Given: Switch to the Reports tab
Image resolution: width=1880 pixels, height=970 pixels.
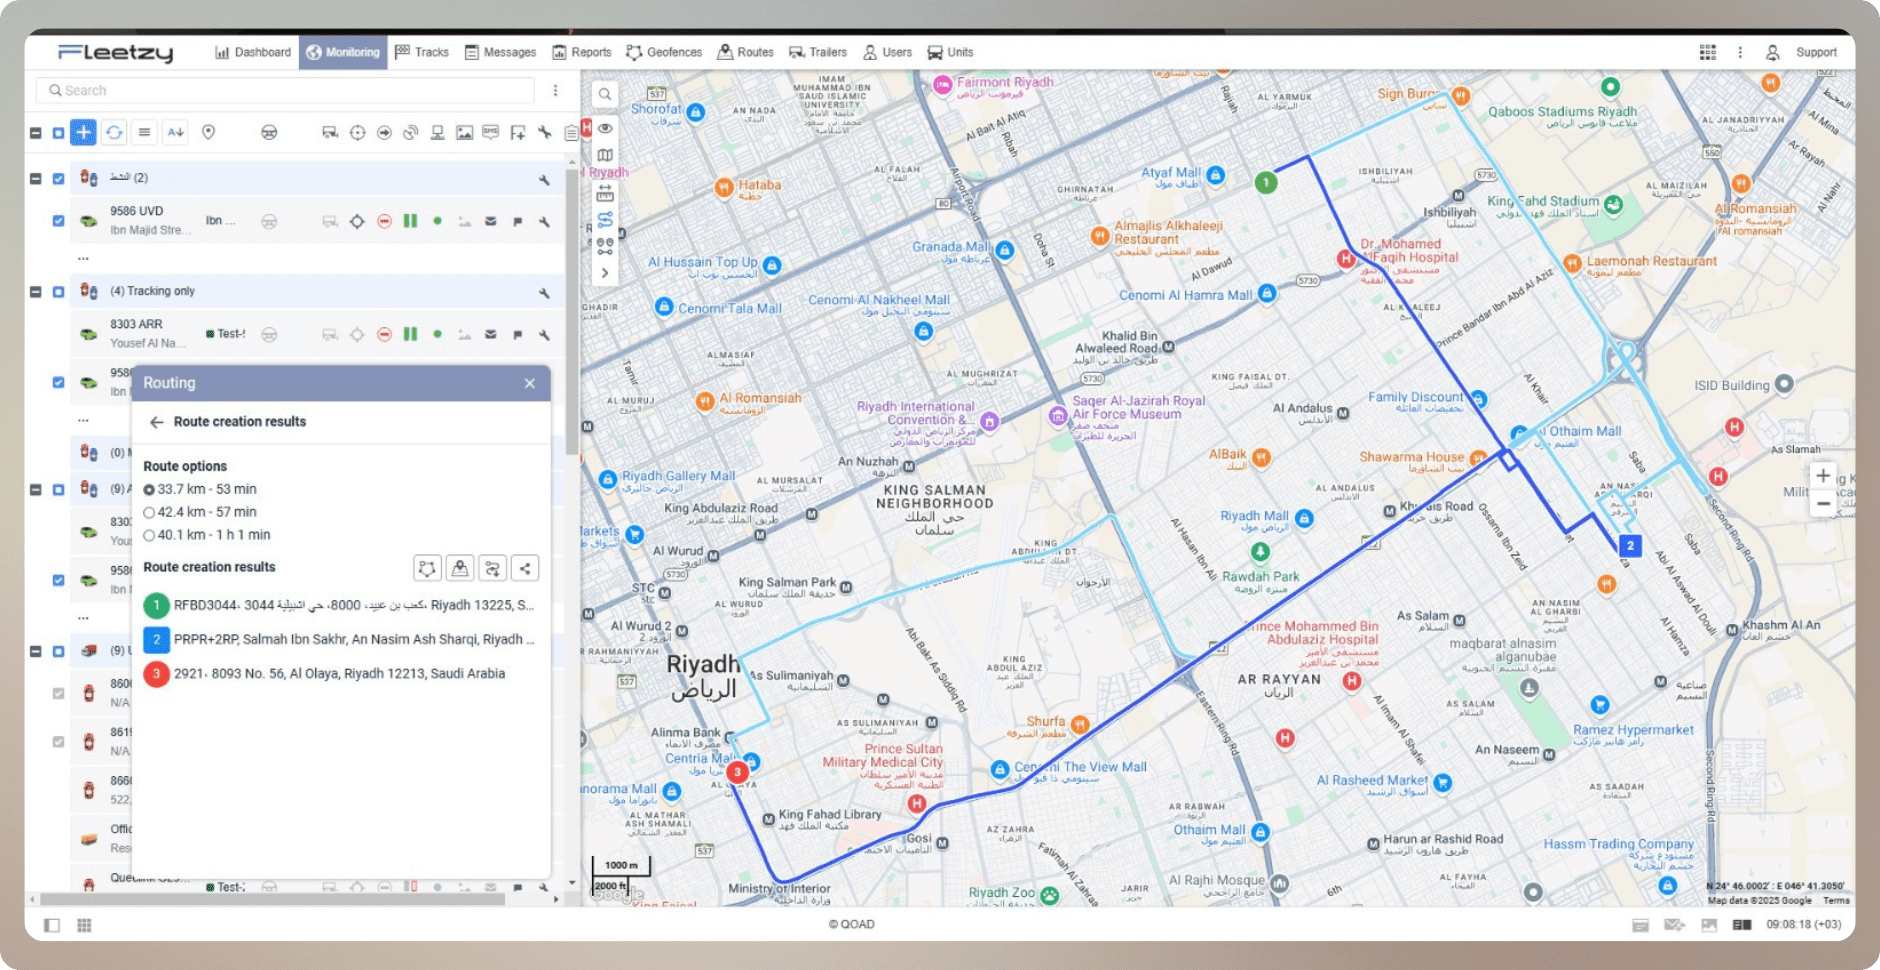Looking at the screenshot, I should (581, 52).
